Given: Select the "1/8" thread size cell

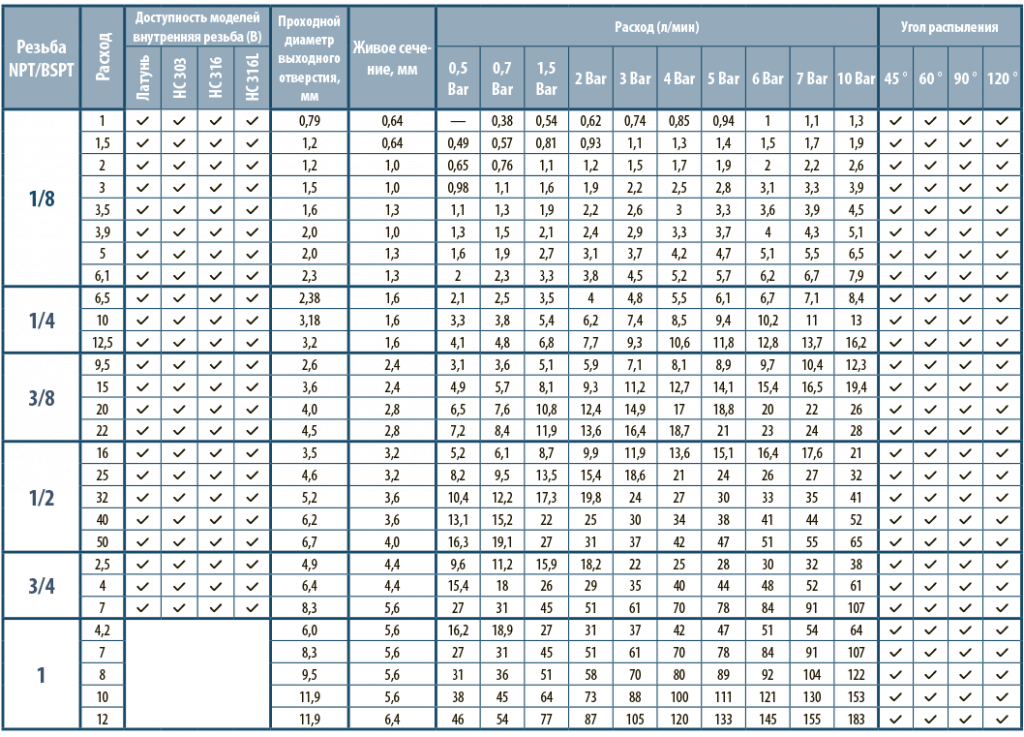Looking at the screenshot, I should pos(41,198).
